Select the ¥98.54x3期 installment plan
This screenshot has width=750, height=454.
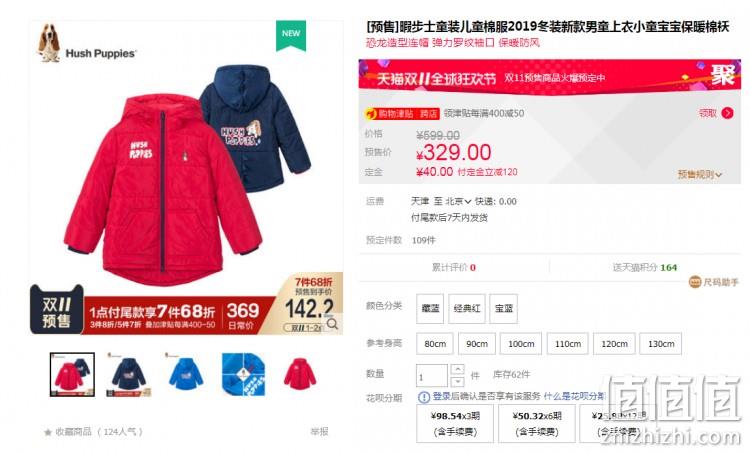[455, 423]
